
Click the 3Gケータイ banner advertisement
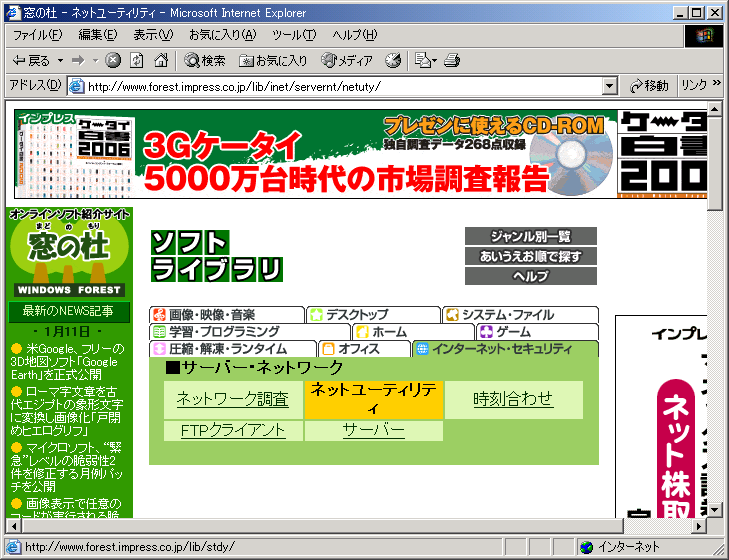360,154
